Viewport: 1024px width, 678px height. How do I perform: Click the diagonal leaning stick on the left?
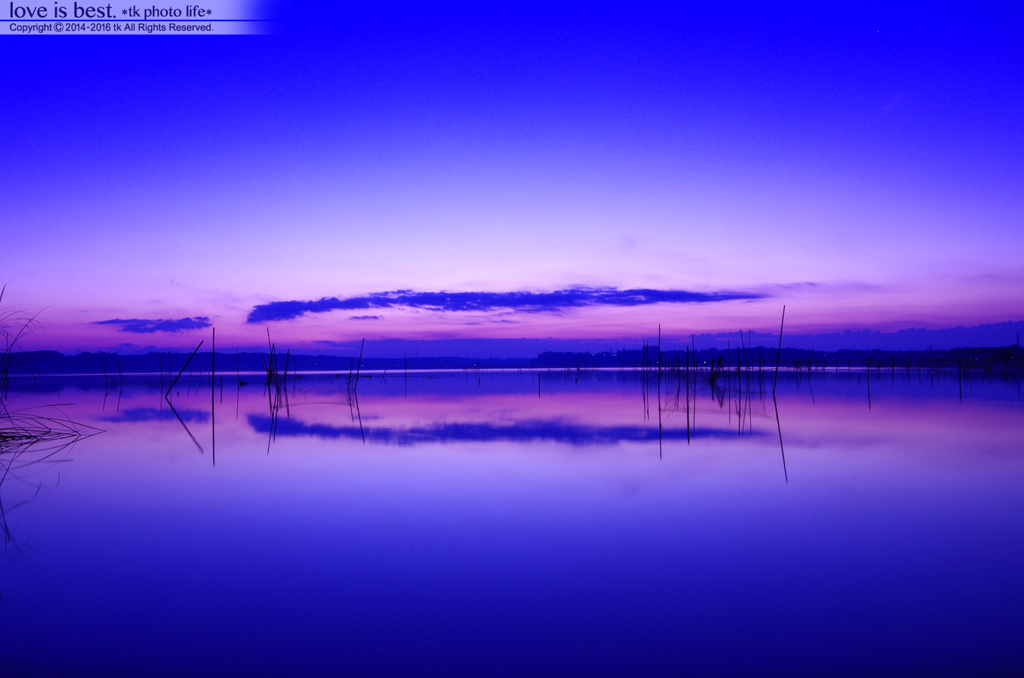pyautogui.click(x=184, y=368)
